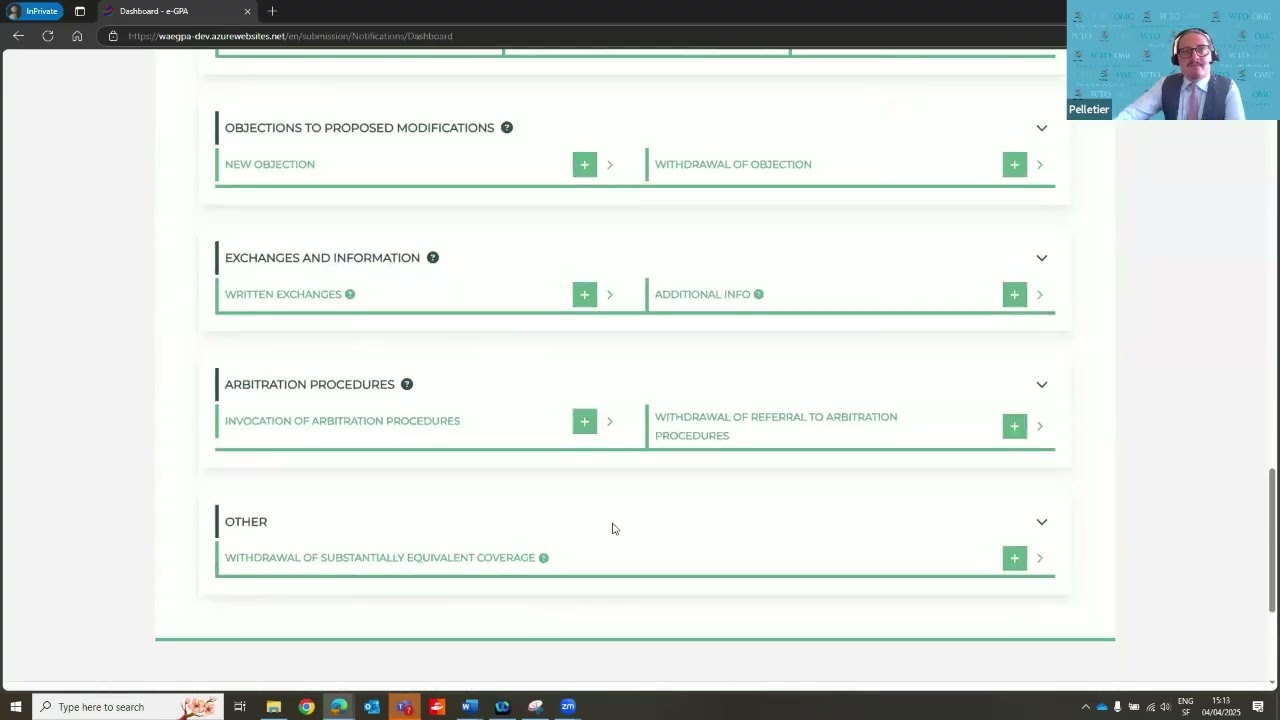Open Google Chrome from the taskbar
The height and width of the screenshot is (720, 1280).
point(306,707)
